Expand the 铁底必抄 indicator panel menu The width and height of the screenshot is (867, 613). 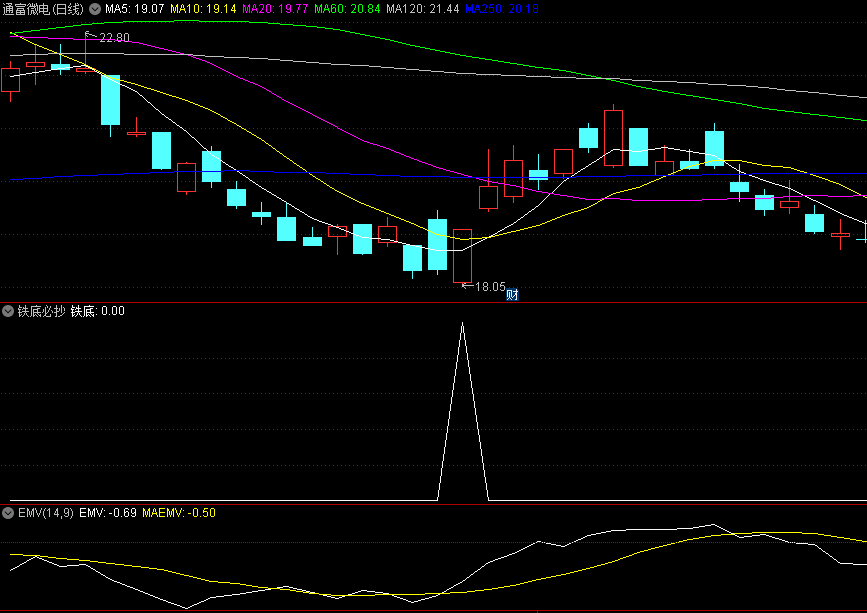click(8, 311)
